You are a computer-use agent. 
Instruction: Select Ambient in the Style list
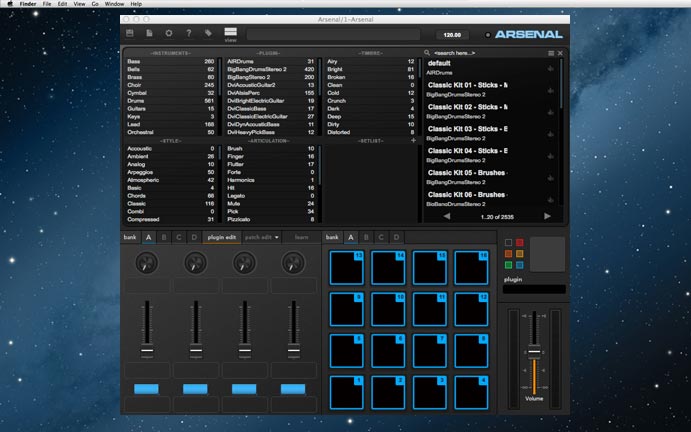[x=171, y=156]
